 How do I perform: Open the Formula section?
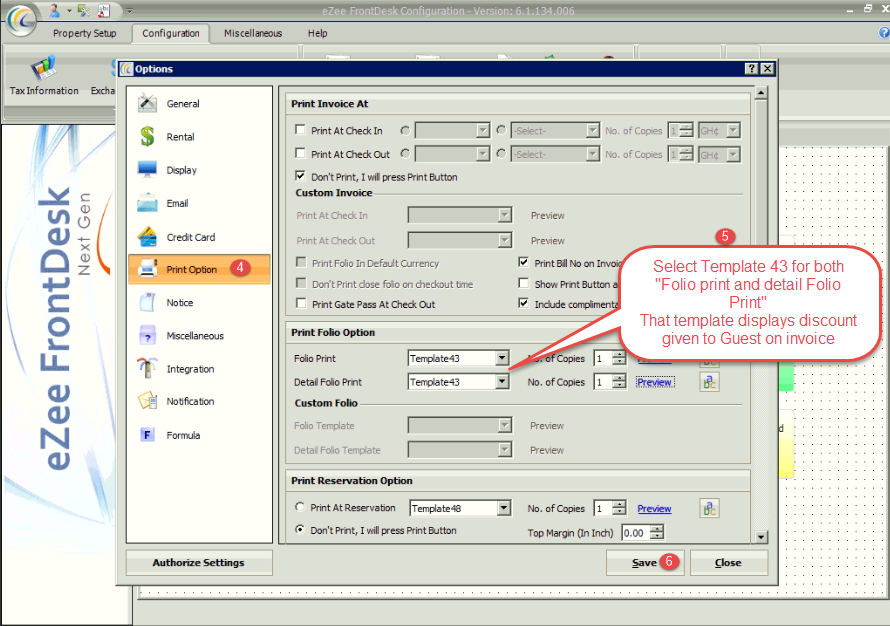(182, 435)
